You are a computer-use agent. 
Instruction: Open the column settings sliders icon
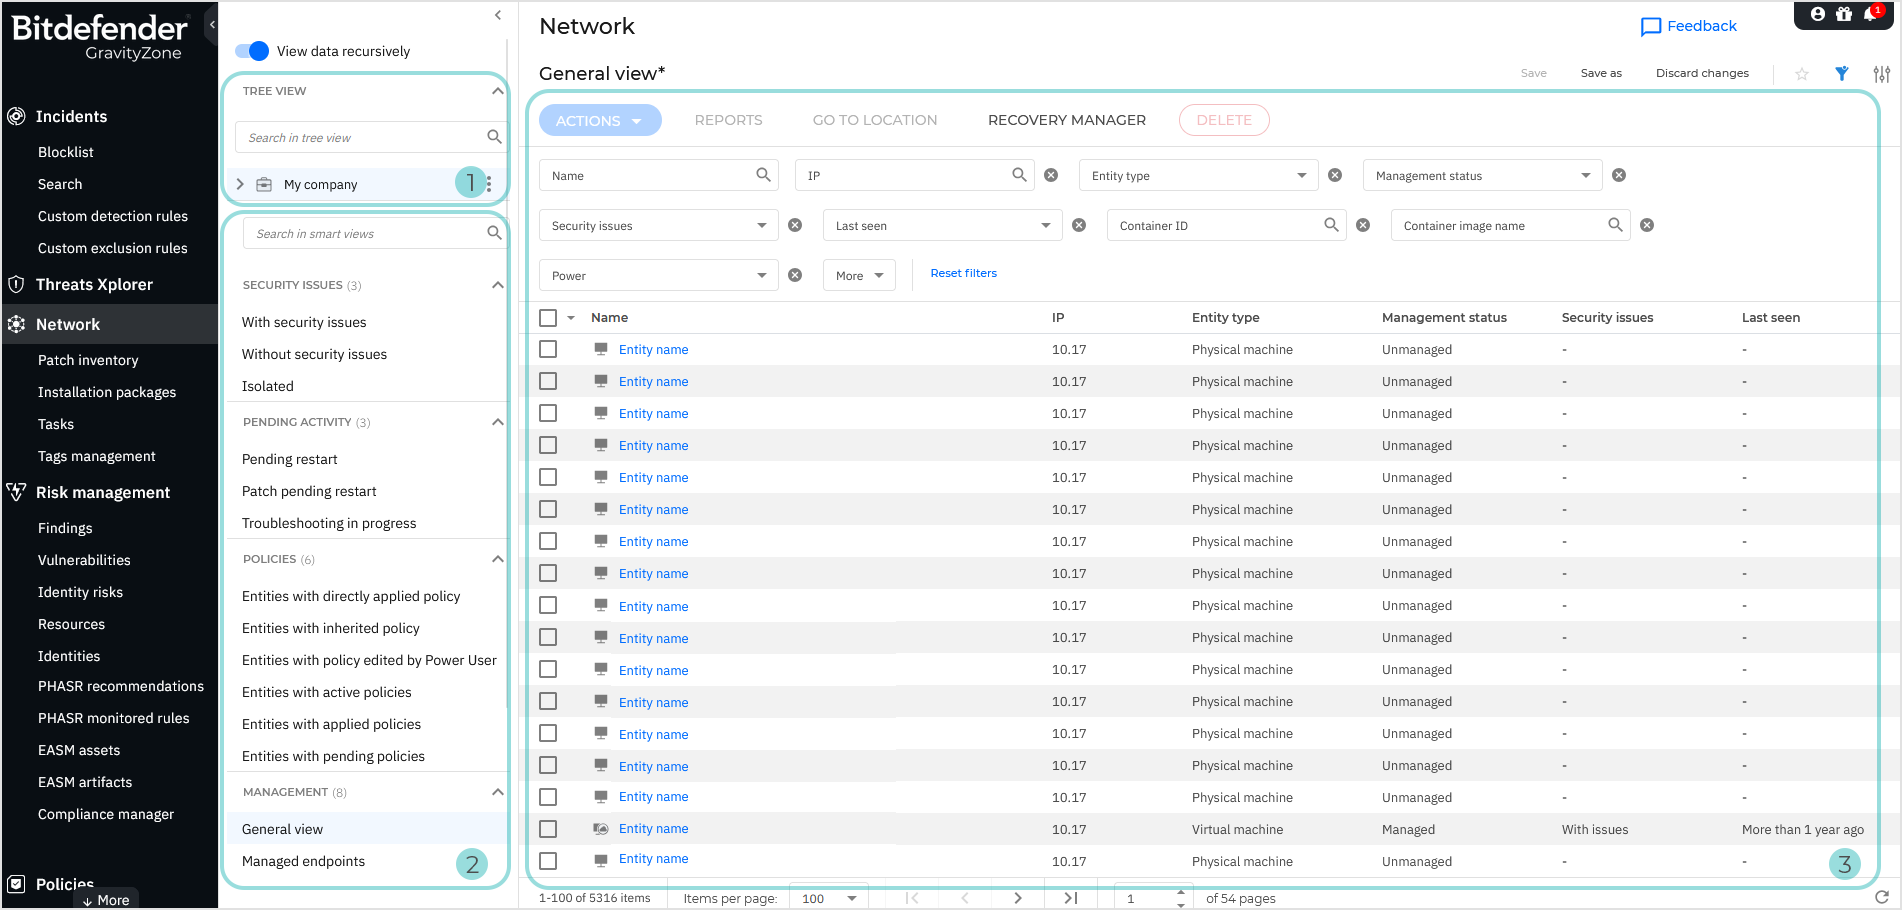(1882, 73)
